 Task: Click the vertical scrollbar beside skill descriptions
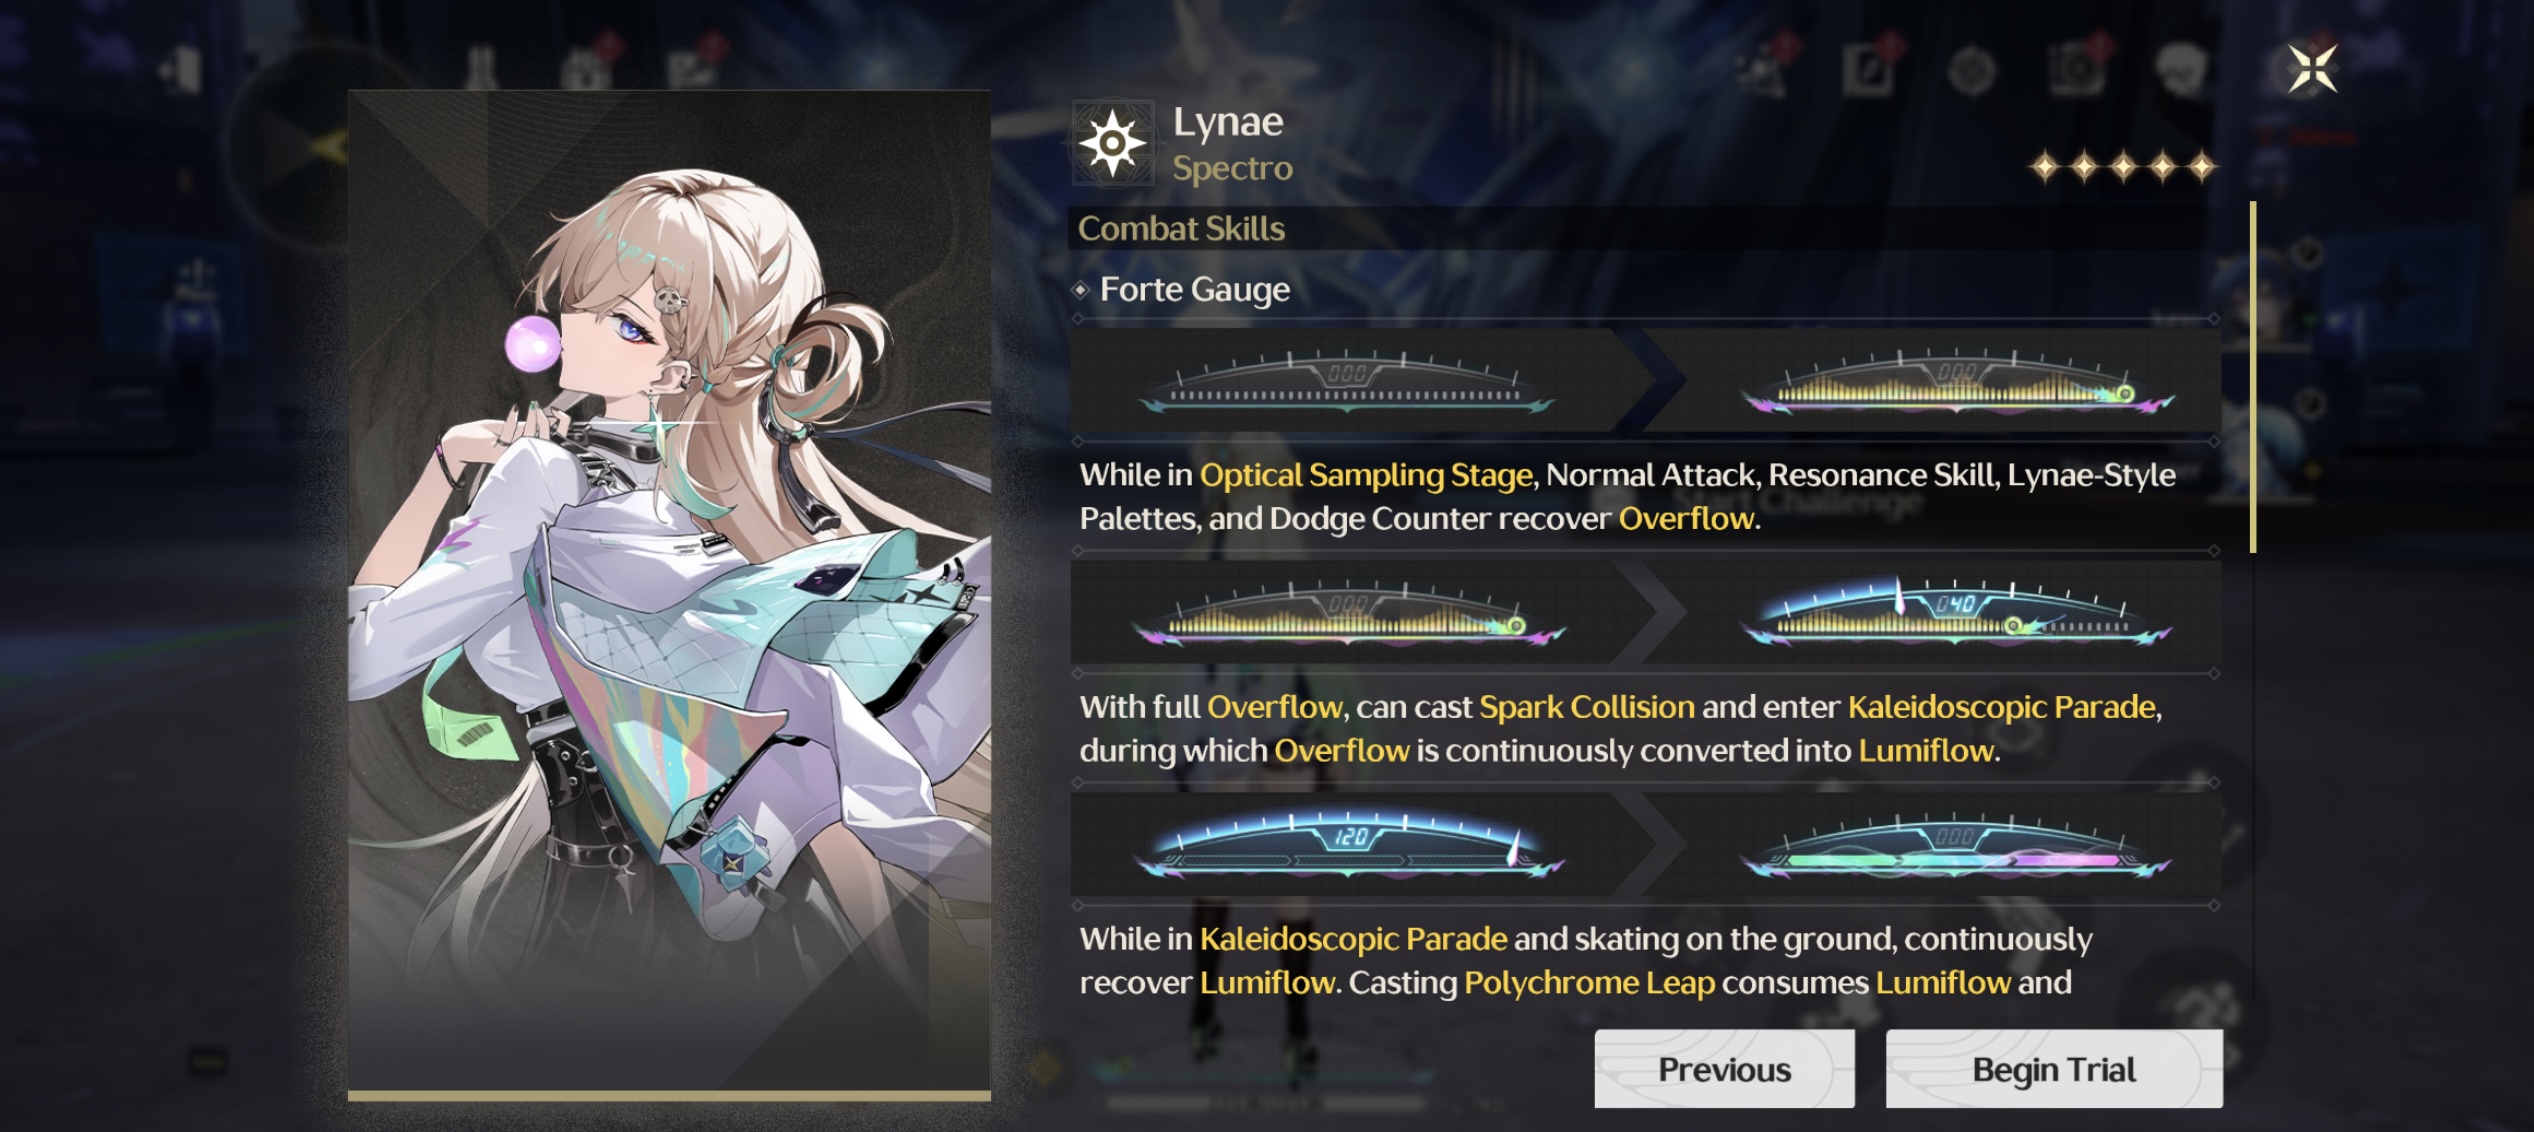(x=2253, y=377)
